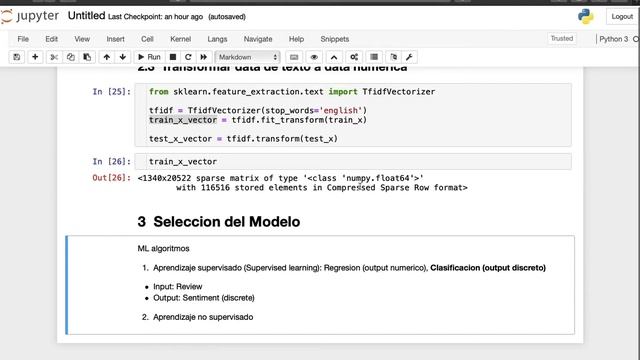The height and width of the screenshot is (360, 640).
Task: Click the test_x_vector transform line
Action: [x=243, y=139]
